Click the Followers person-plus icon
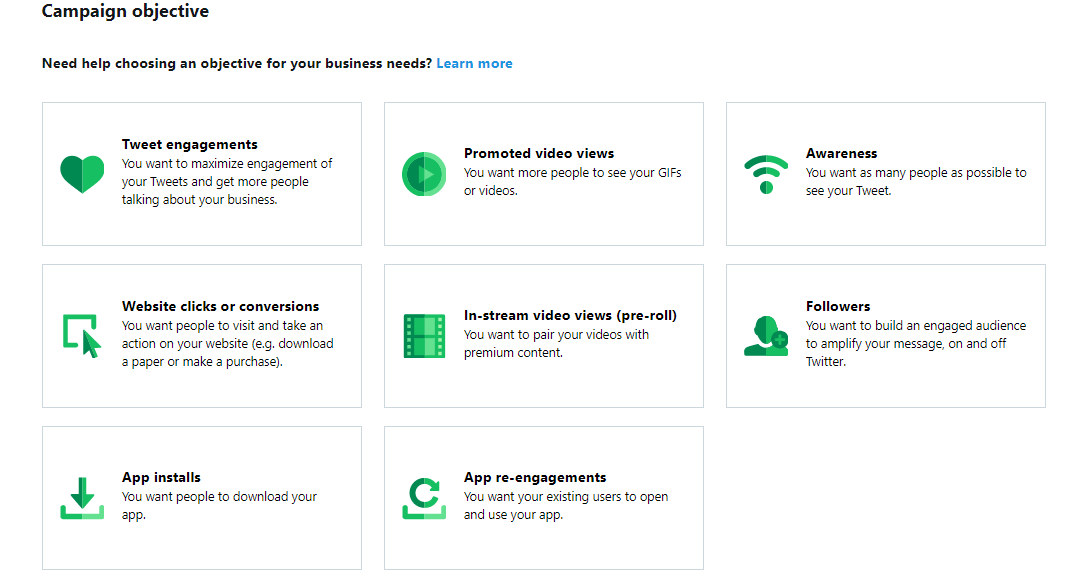The width and height of the screenshot is (1076, 577). pos(766,336)
